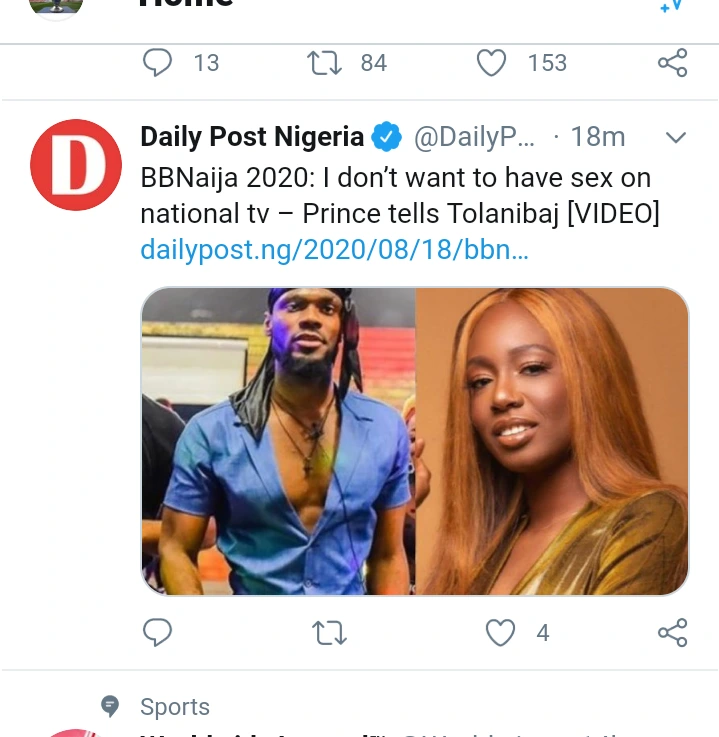View the photo of woman in gold top
This screenshot has width=719, height=737.
pyautogui.click(x=552, y=440)
